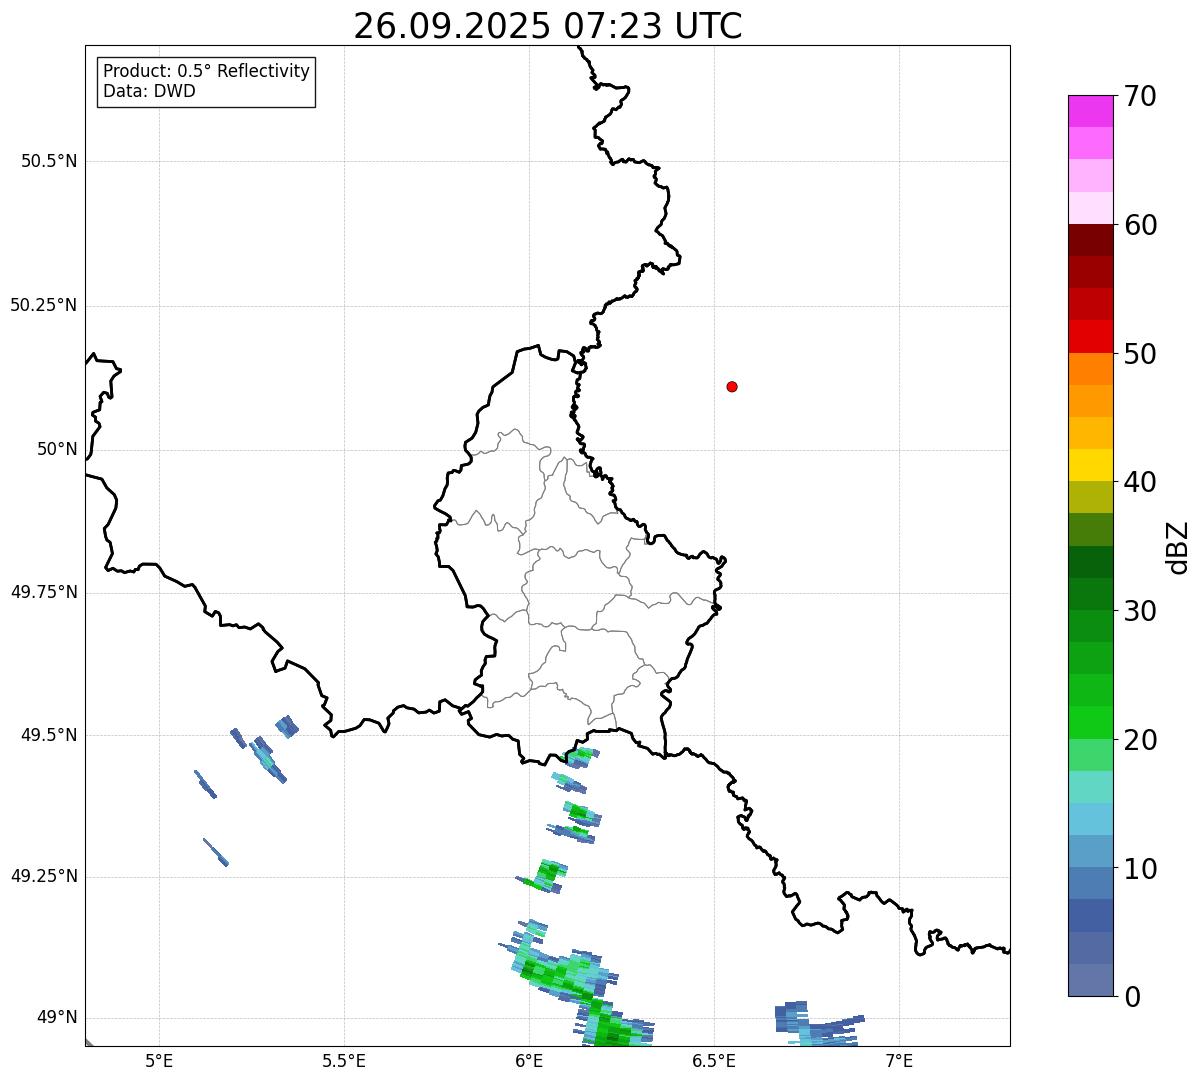Viewport: 1202px width, 1081px height.
Task: Click the yellow swatch just above 40
Action: click(1090, 465)
